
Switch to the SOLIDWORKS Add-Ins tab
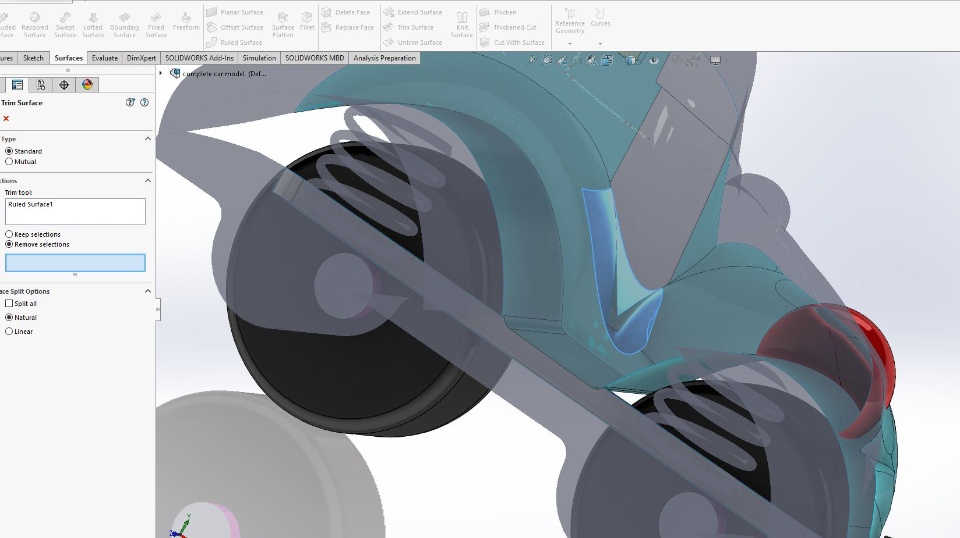pos(200,58)
